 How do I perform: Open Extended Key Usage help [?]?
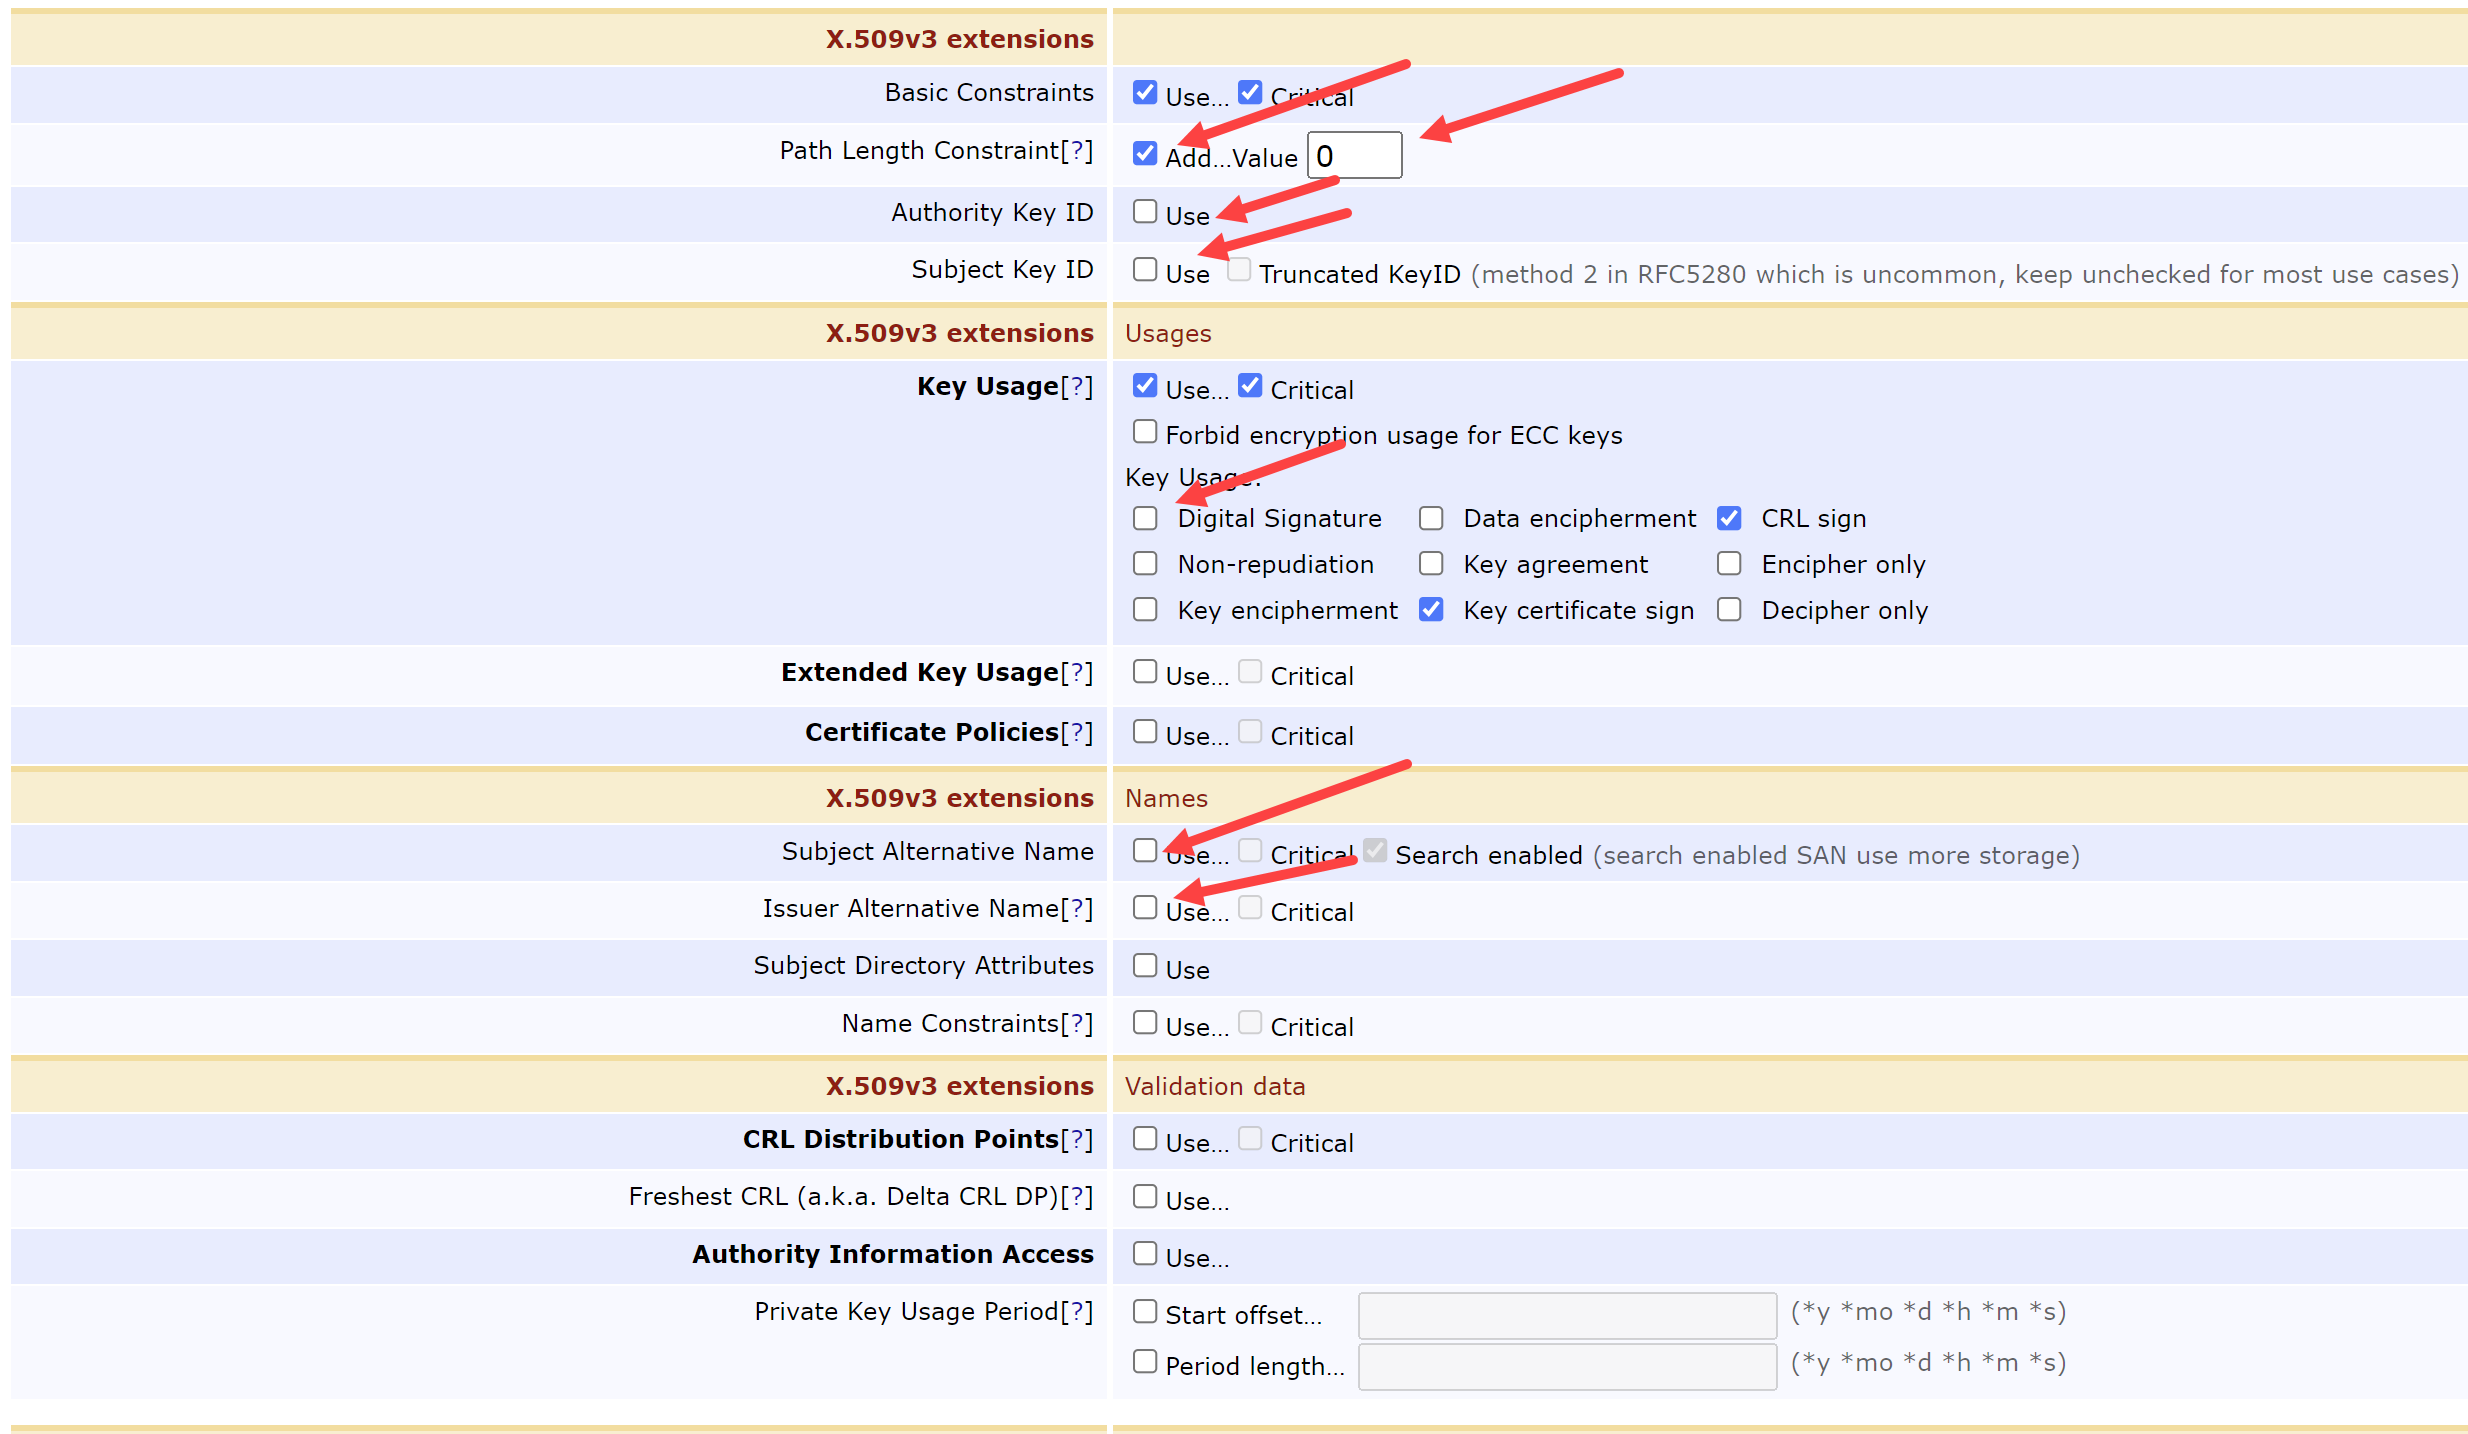coord(1077,672)
